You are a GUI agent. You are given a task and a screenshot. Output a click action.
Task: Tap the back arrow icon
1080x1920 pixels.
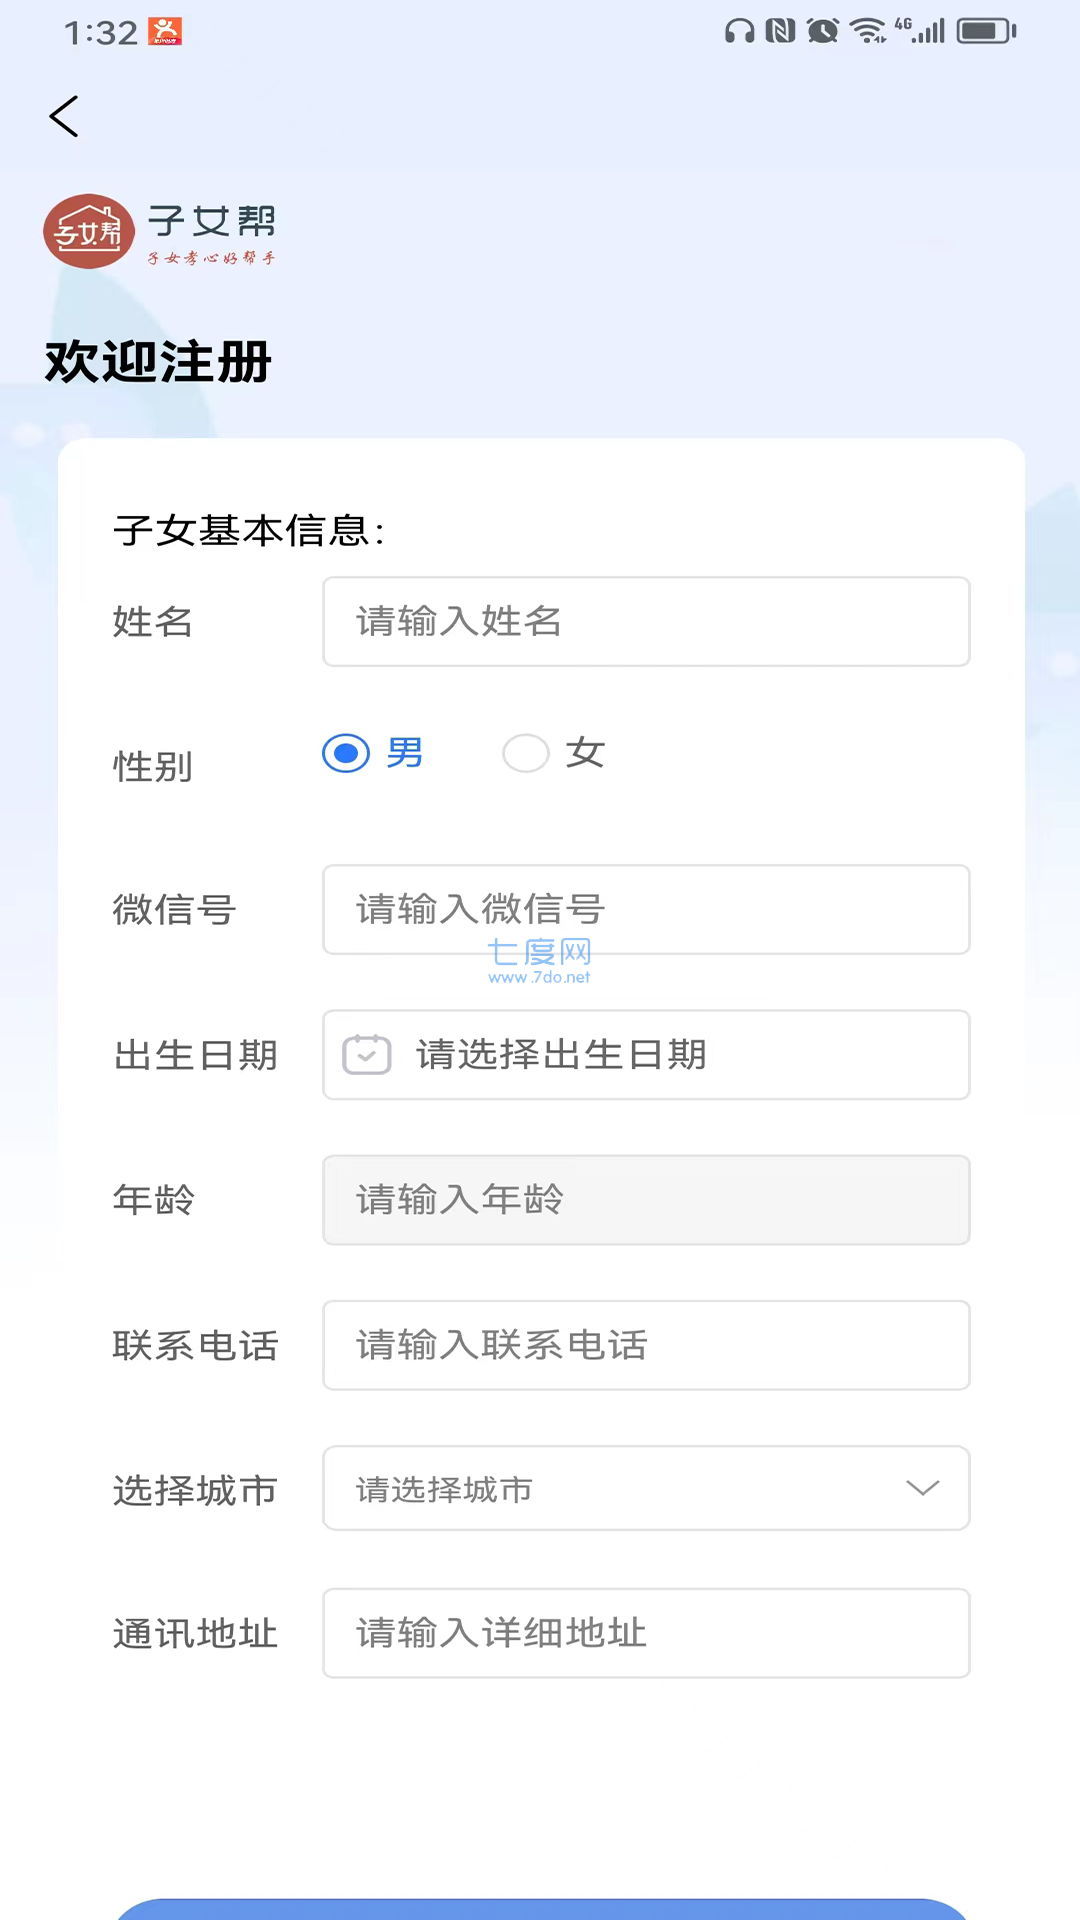(64, 117)
